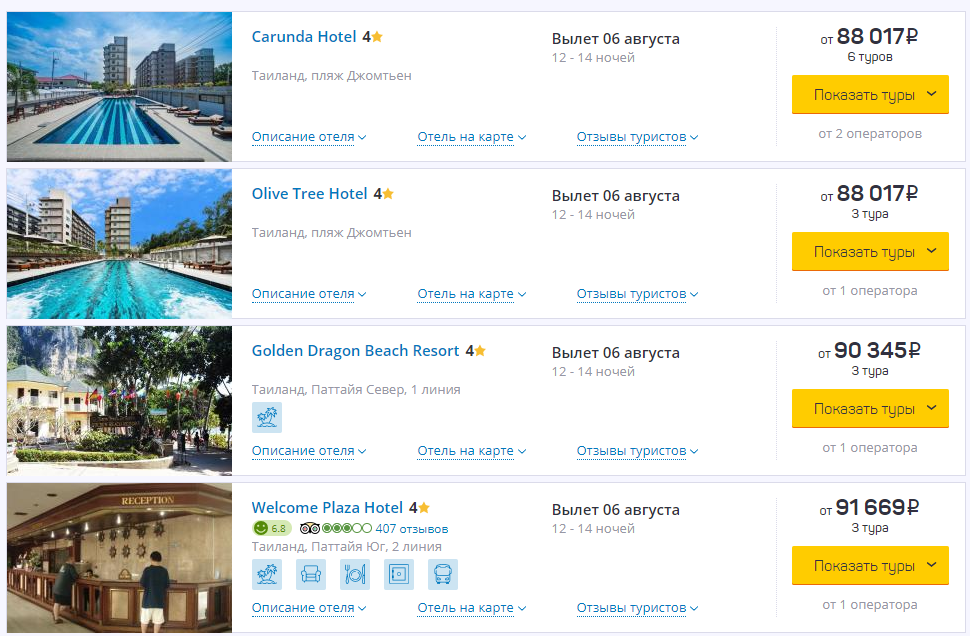Click beach icon under Golden Dragon Beach Resort
The image size is (970, 636).
pos(267,417)
